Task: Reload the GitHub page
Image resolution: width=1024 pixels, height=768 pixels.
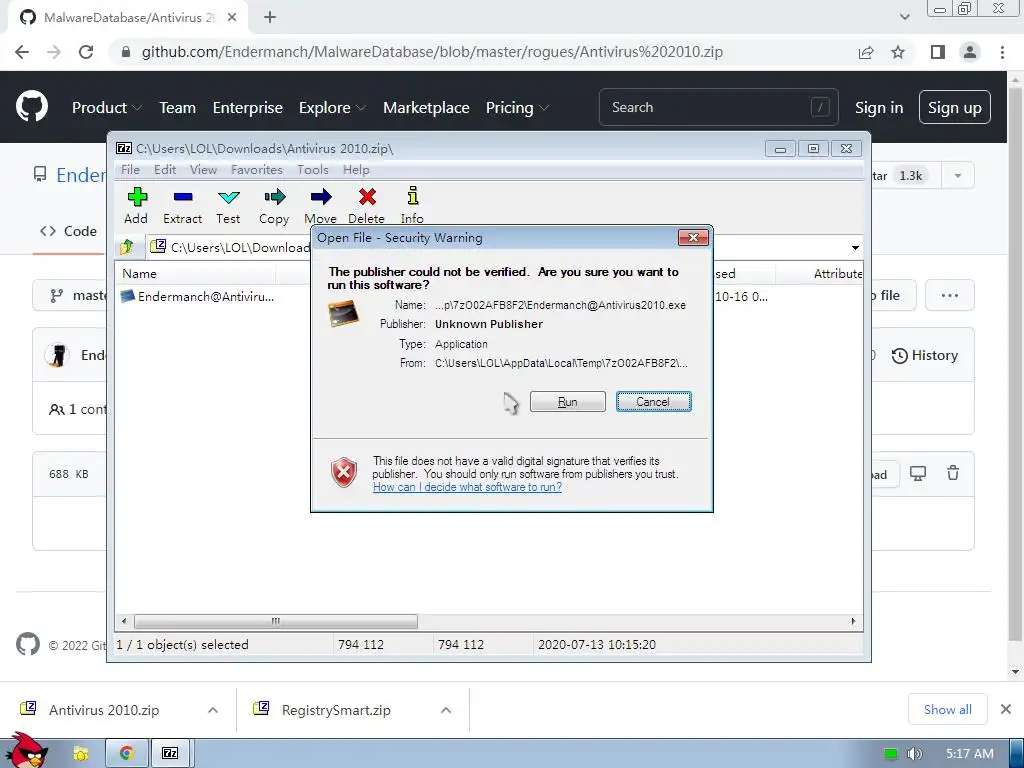Action: pyautogui.click(x=86, y=52)
